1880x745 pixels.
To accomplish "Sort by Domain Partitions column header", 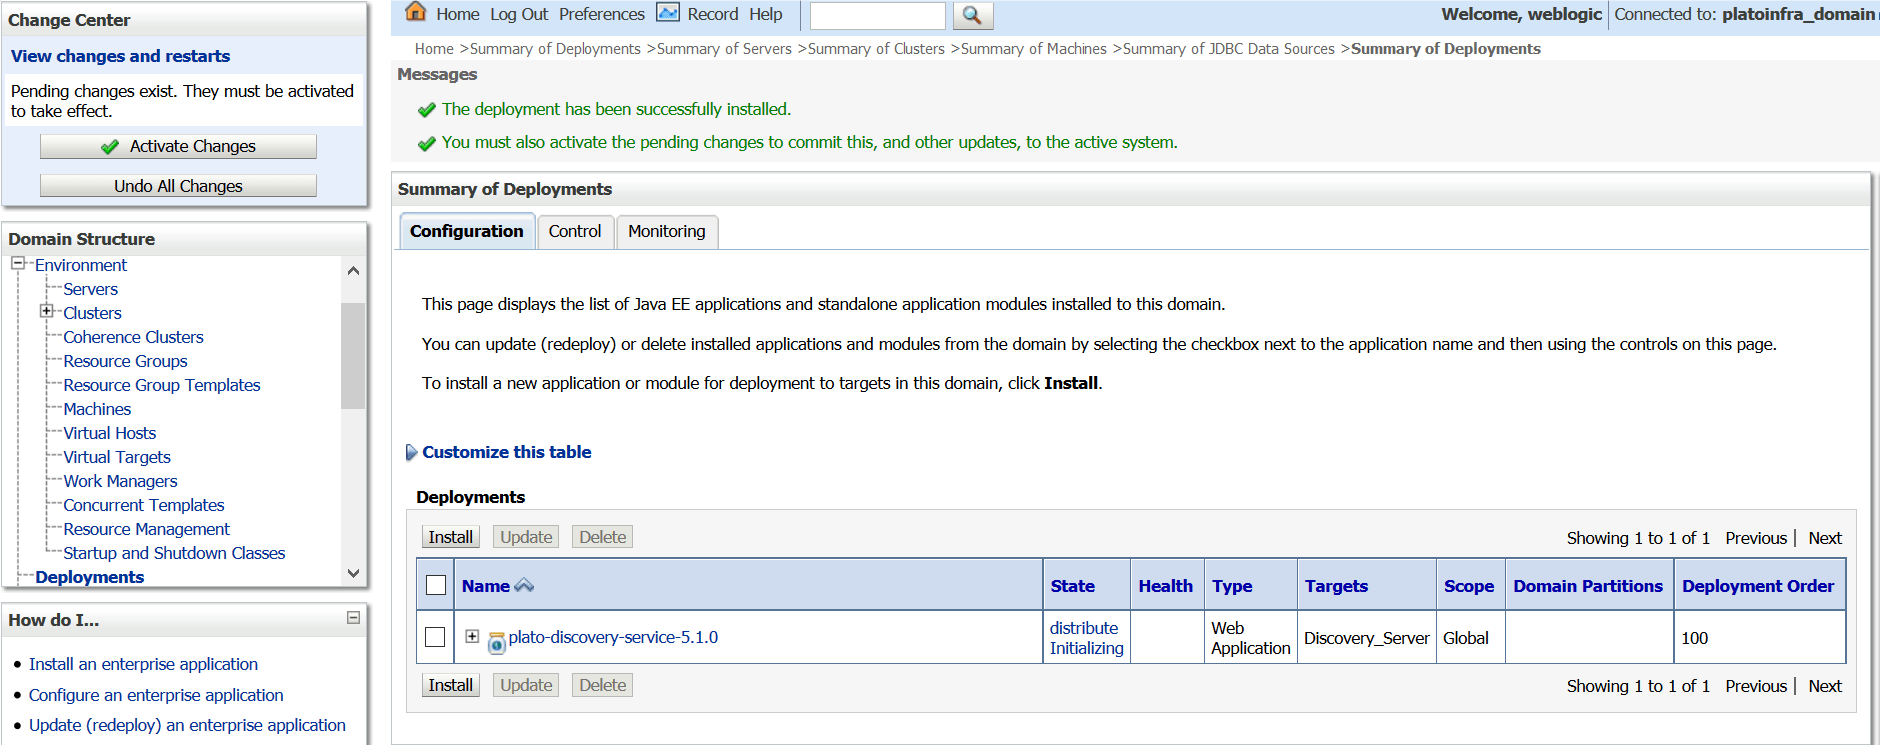I will (x=1588, y=586).
